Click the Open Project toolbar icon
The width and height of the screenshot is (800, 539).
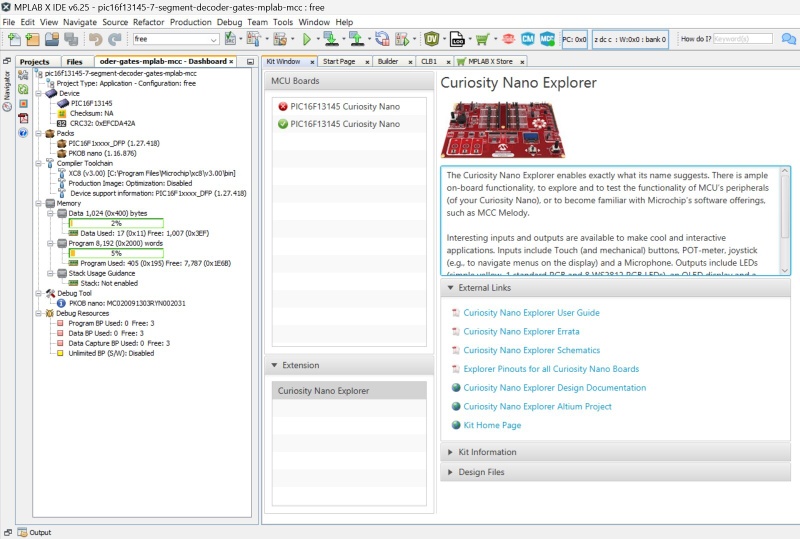[x=52, y=39]
